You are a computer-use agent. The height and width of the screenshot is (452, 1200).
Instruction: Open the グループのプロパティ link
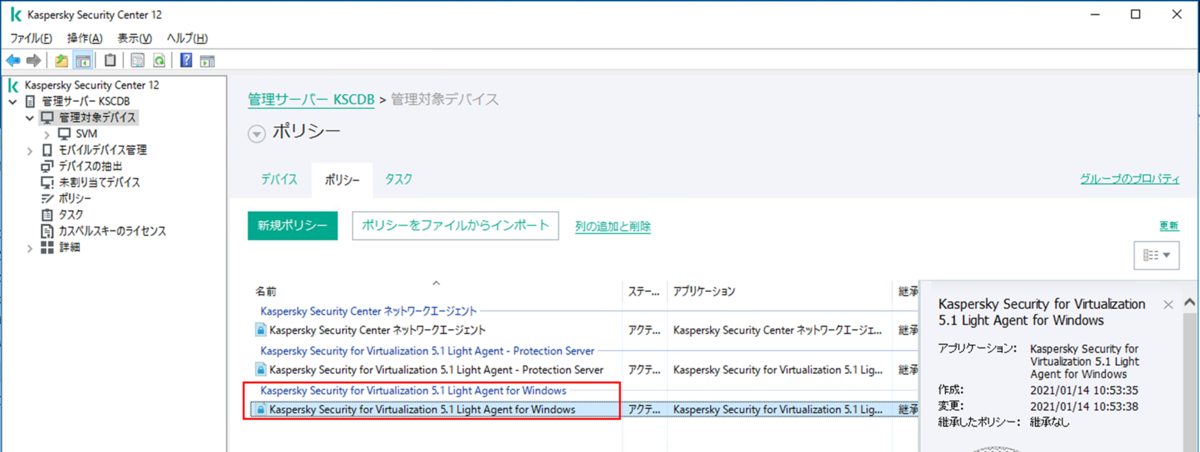(1130, 179)
